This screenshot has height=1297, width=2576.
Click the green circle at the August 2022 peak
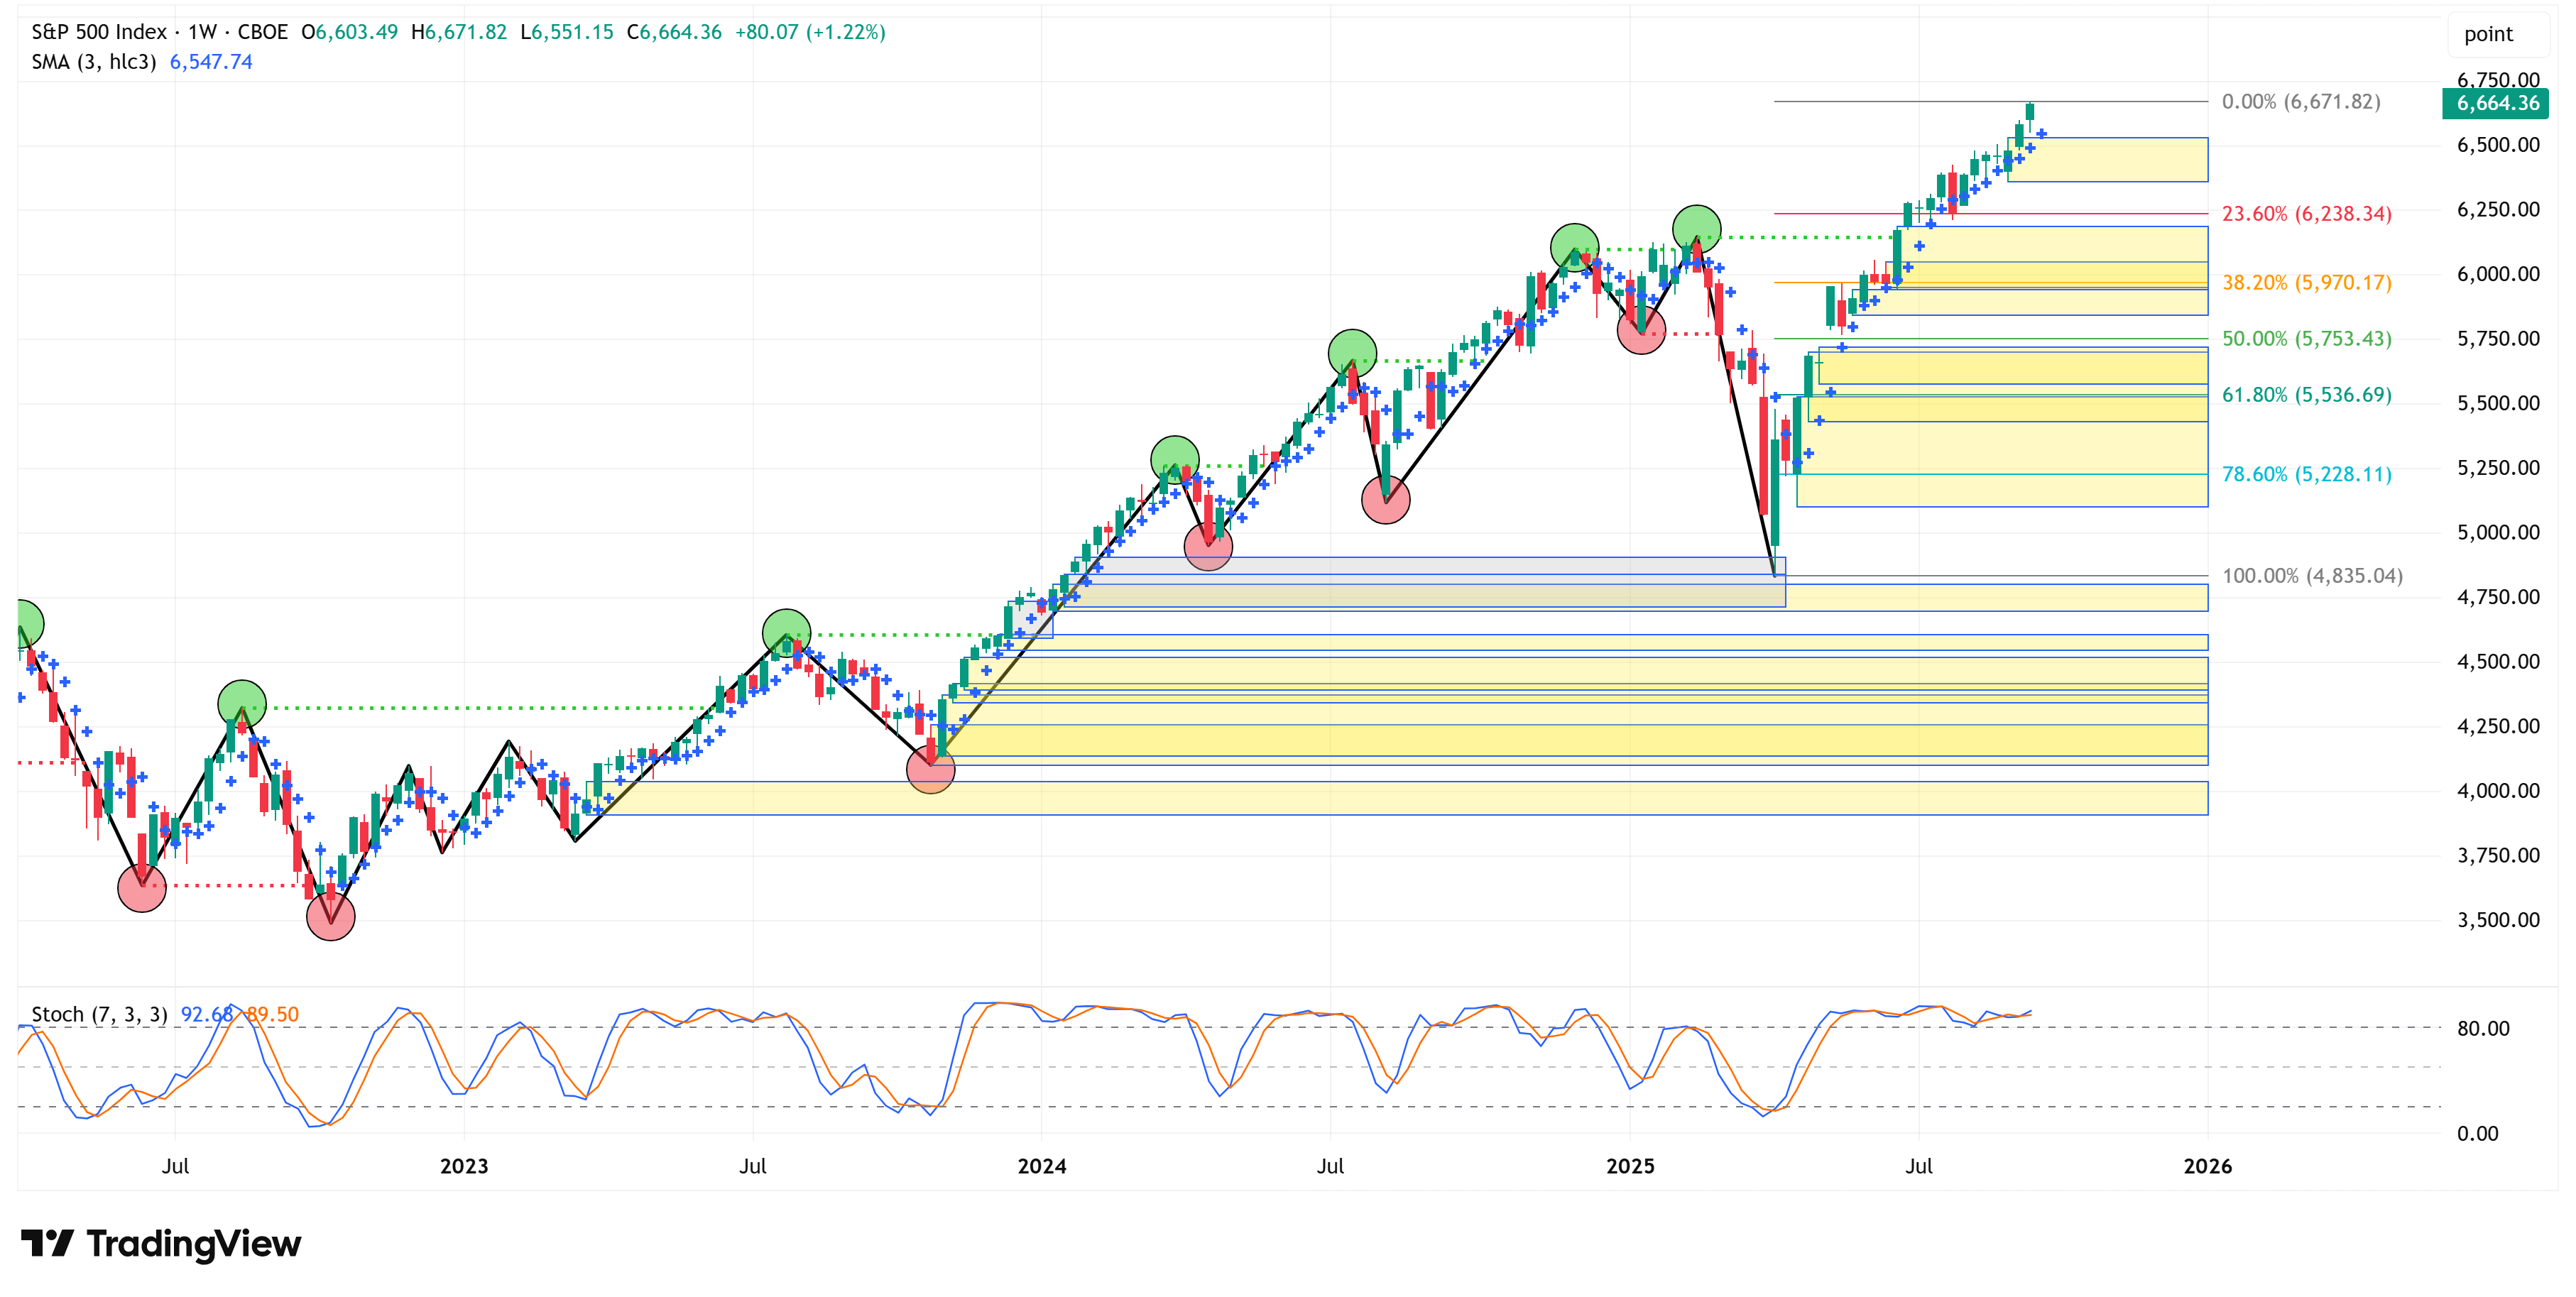coord(242,704)
